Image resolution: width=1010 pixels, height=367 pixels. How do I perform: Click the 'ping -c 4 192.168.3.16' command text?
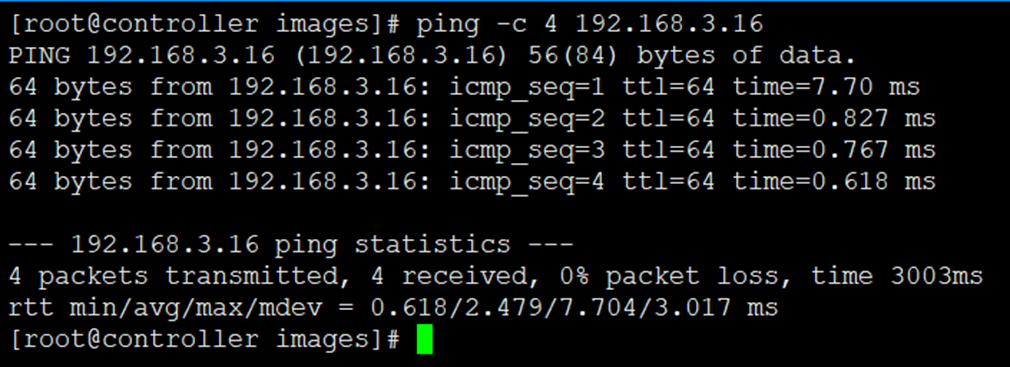(x=589, y=24)
